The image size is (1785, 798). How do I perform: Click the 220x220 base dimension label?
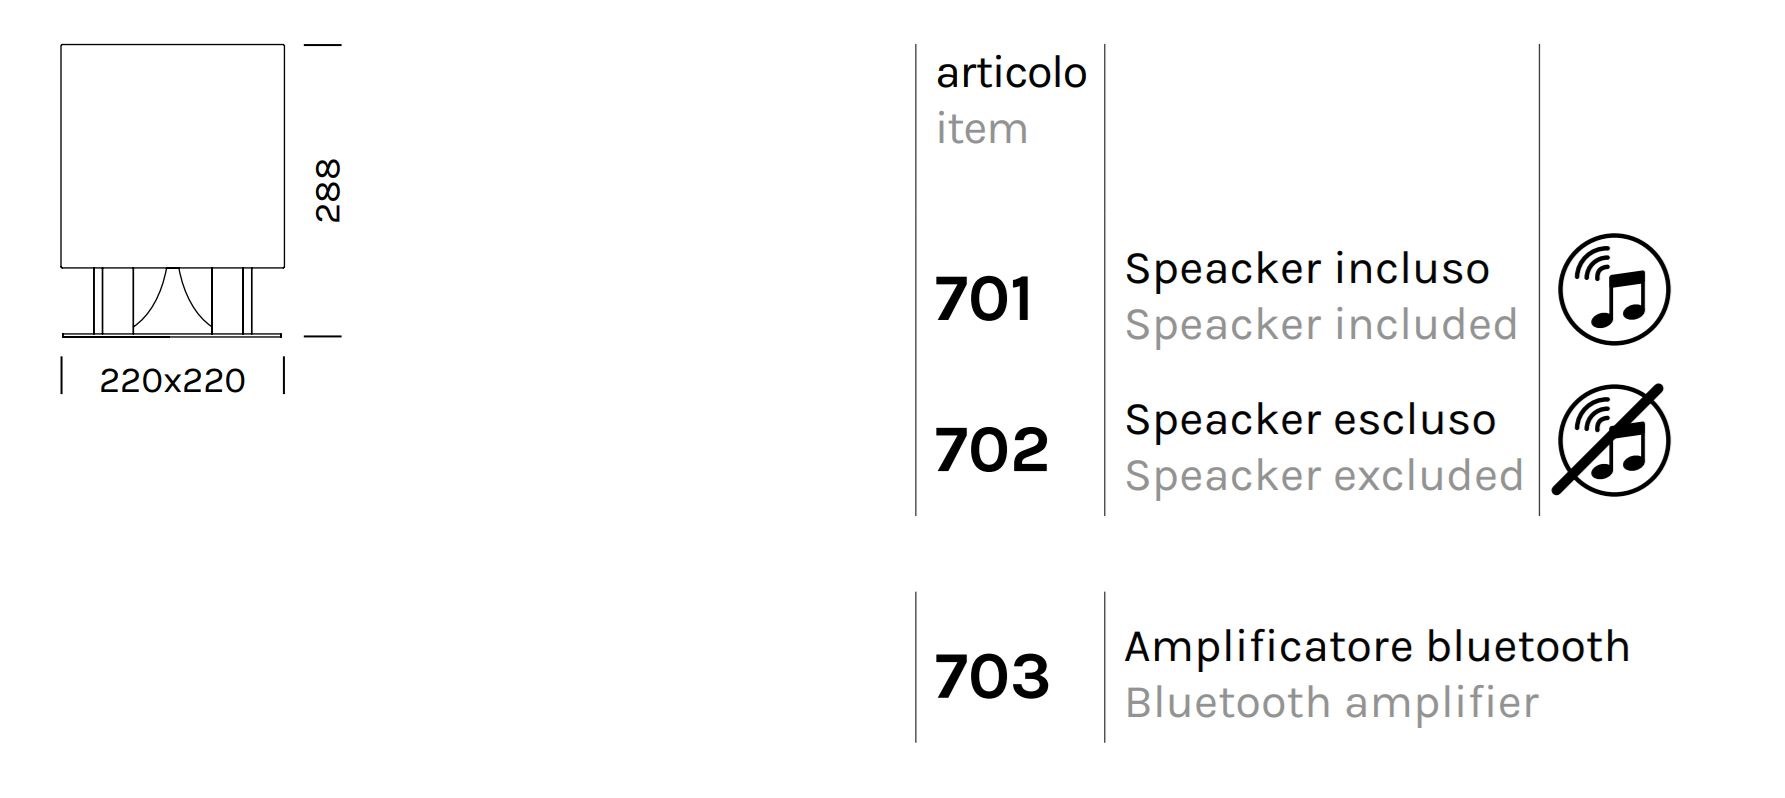click(x=172, y=381)
